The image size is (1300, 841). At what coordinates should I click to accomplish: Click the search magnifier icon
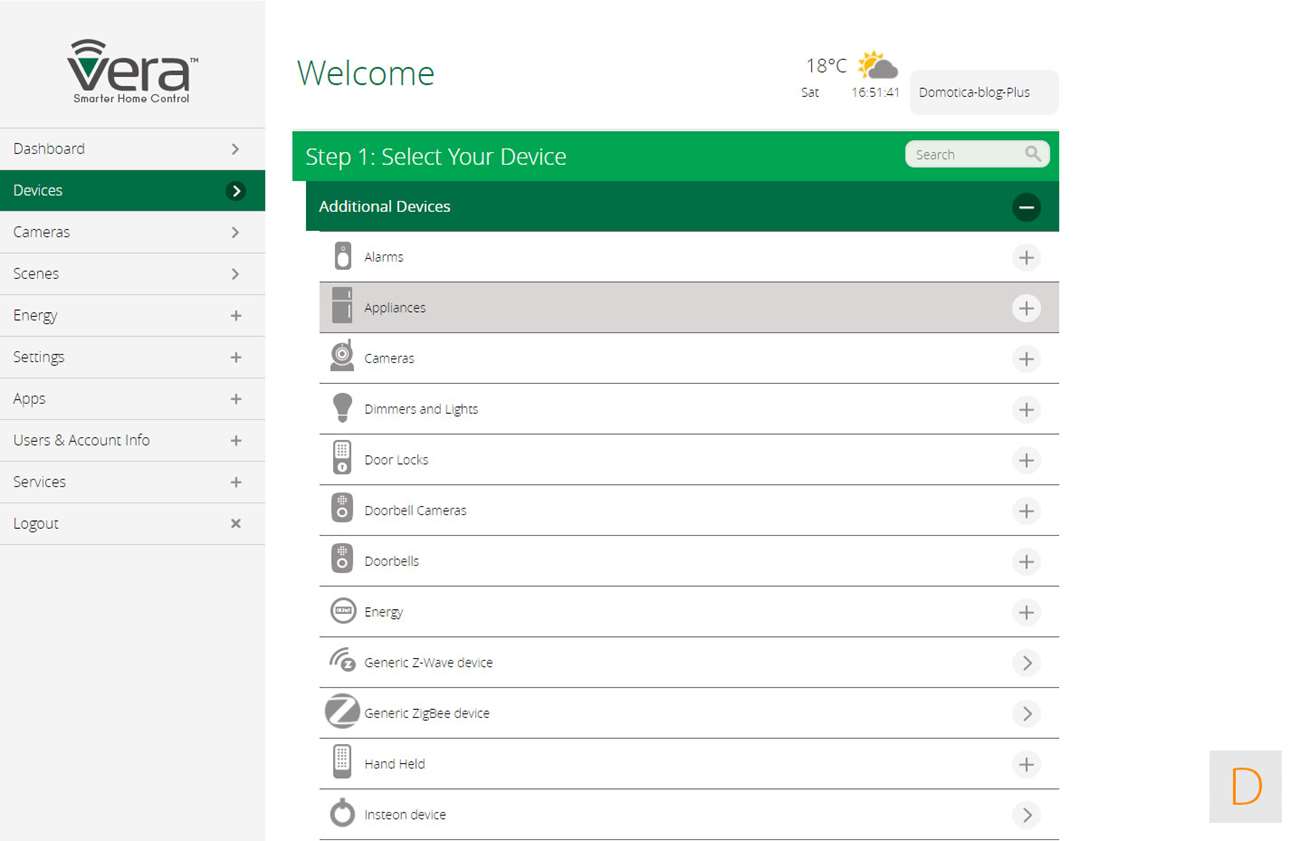point(1033,154)
